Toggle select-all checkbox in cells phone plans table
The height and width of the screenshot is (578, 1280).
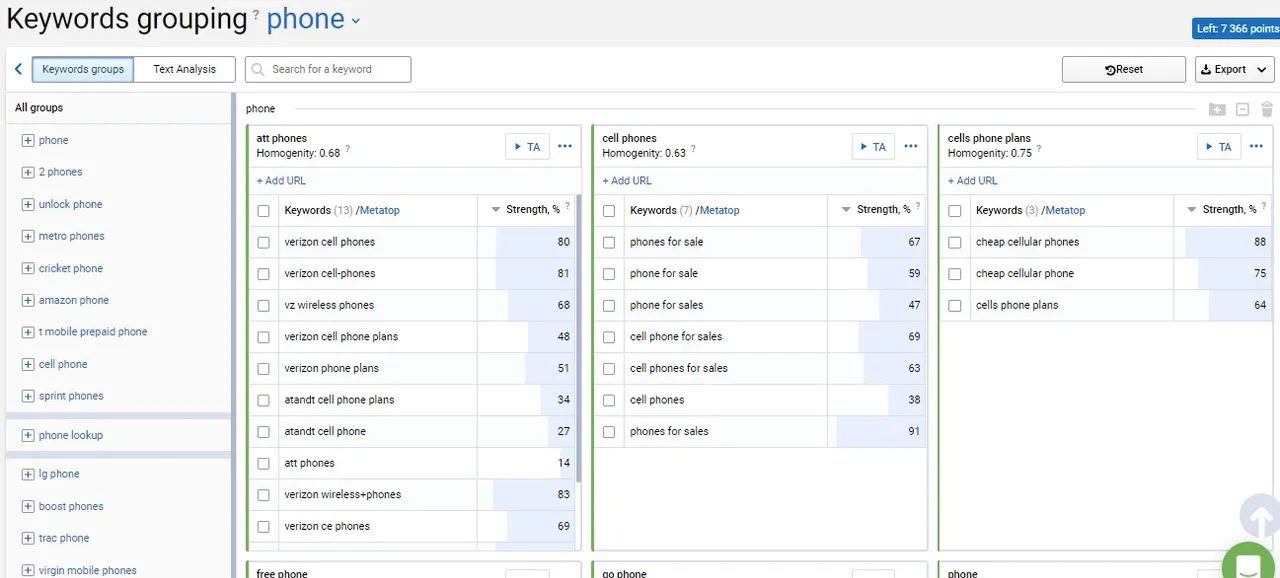click(x=955, y=211)
